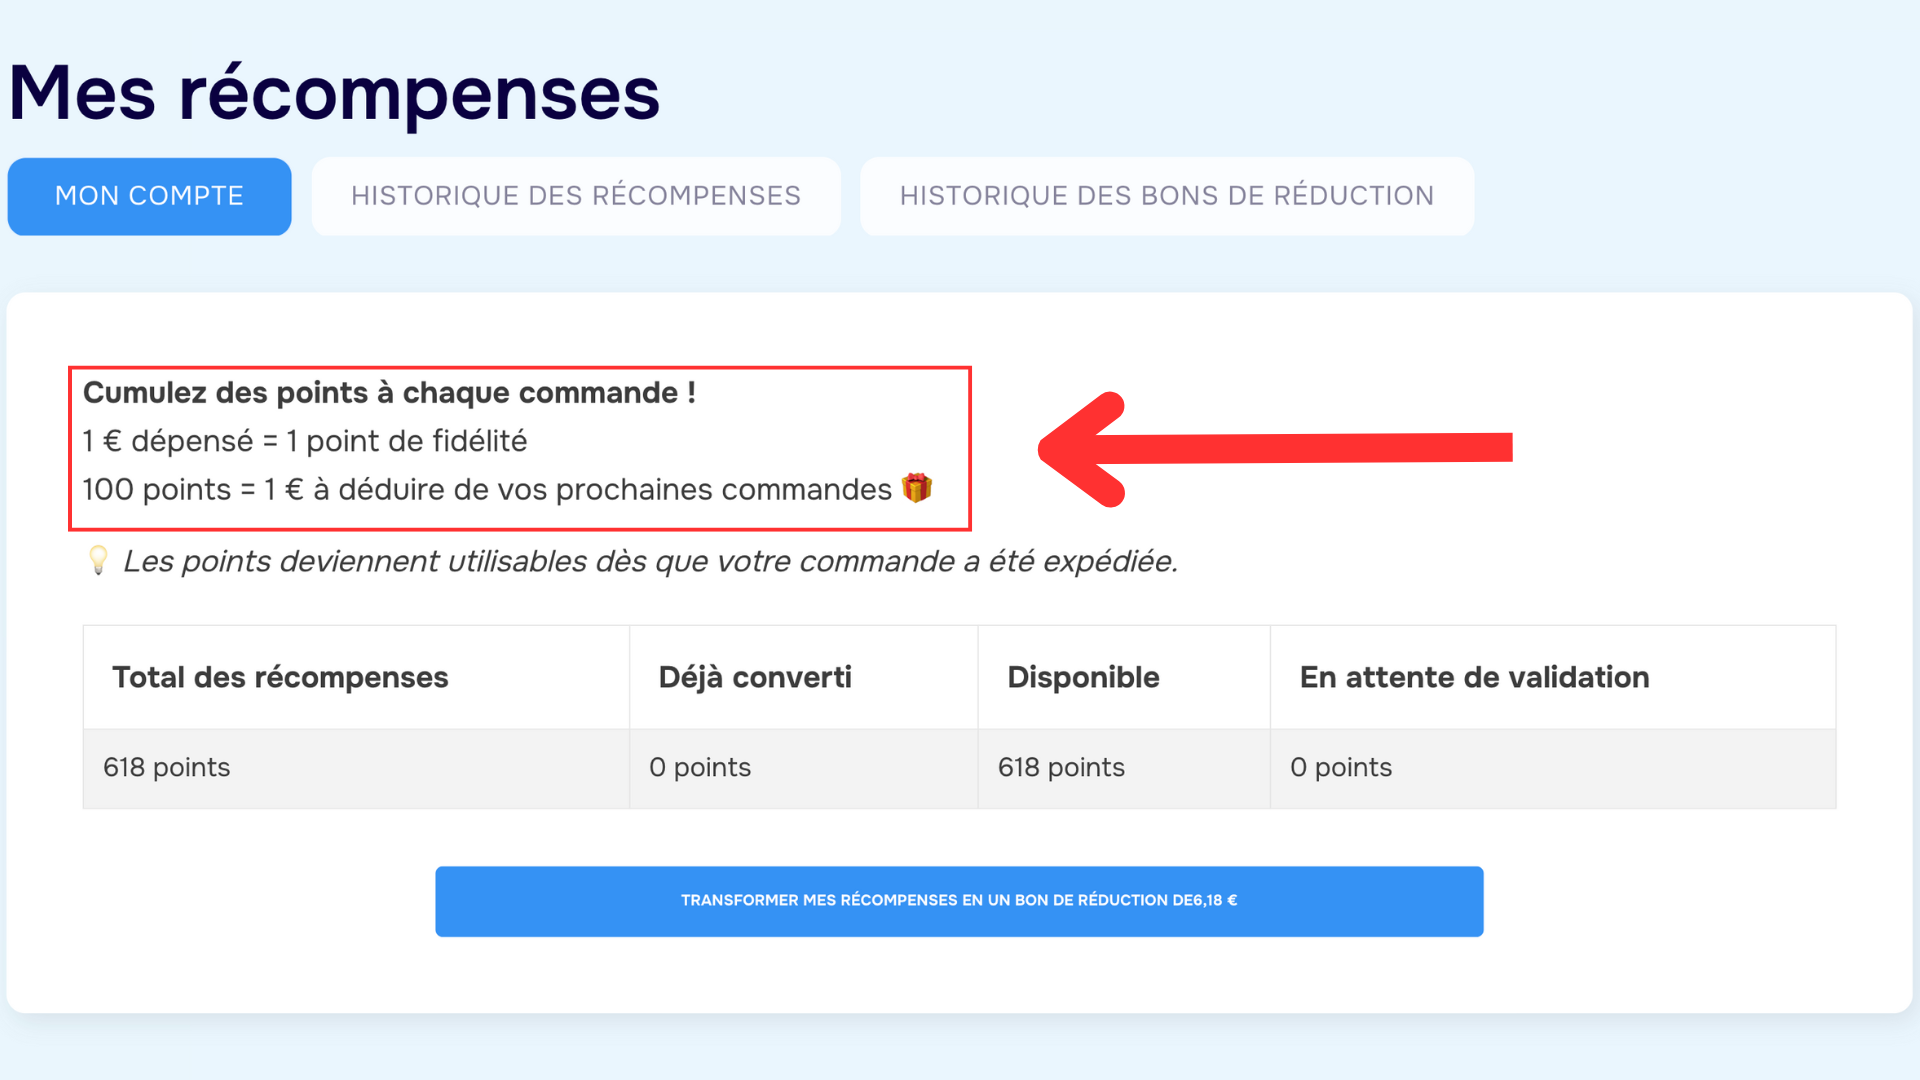Select the 618 points available cell
1920x1080 pixels.
click(x=1124, y=768)
